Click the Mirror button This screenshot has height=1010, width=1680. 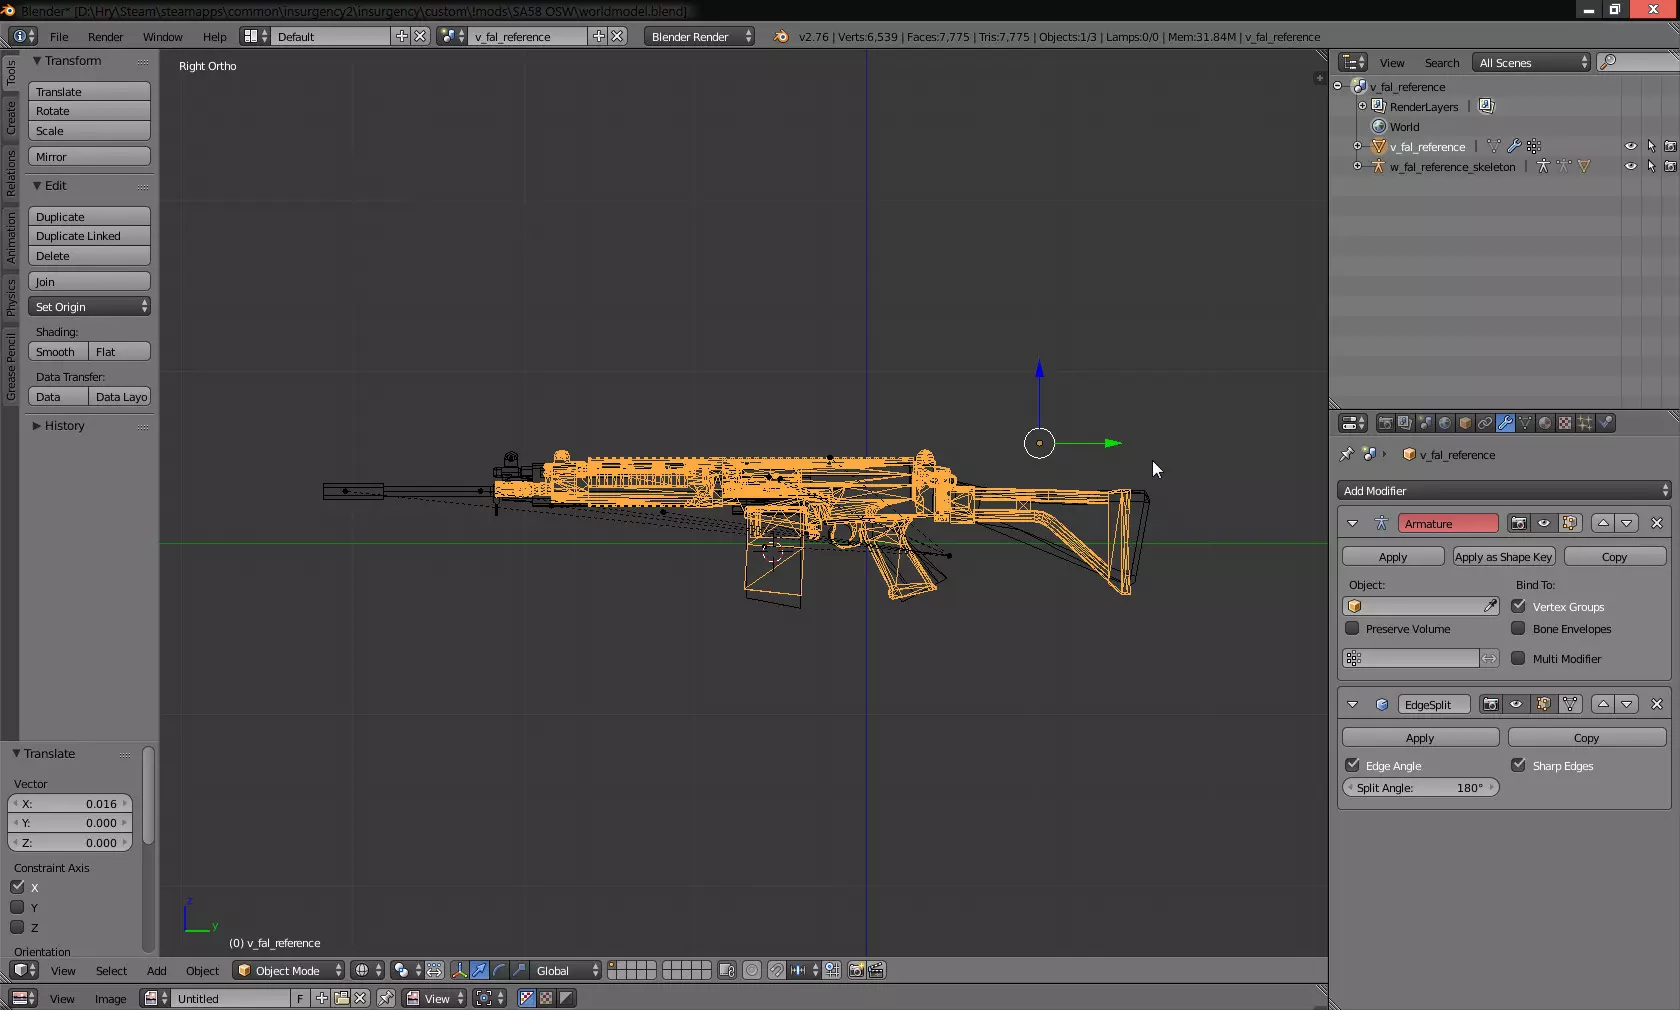[89, 156]
